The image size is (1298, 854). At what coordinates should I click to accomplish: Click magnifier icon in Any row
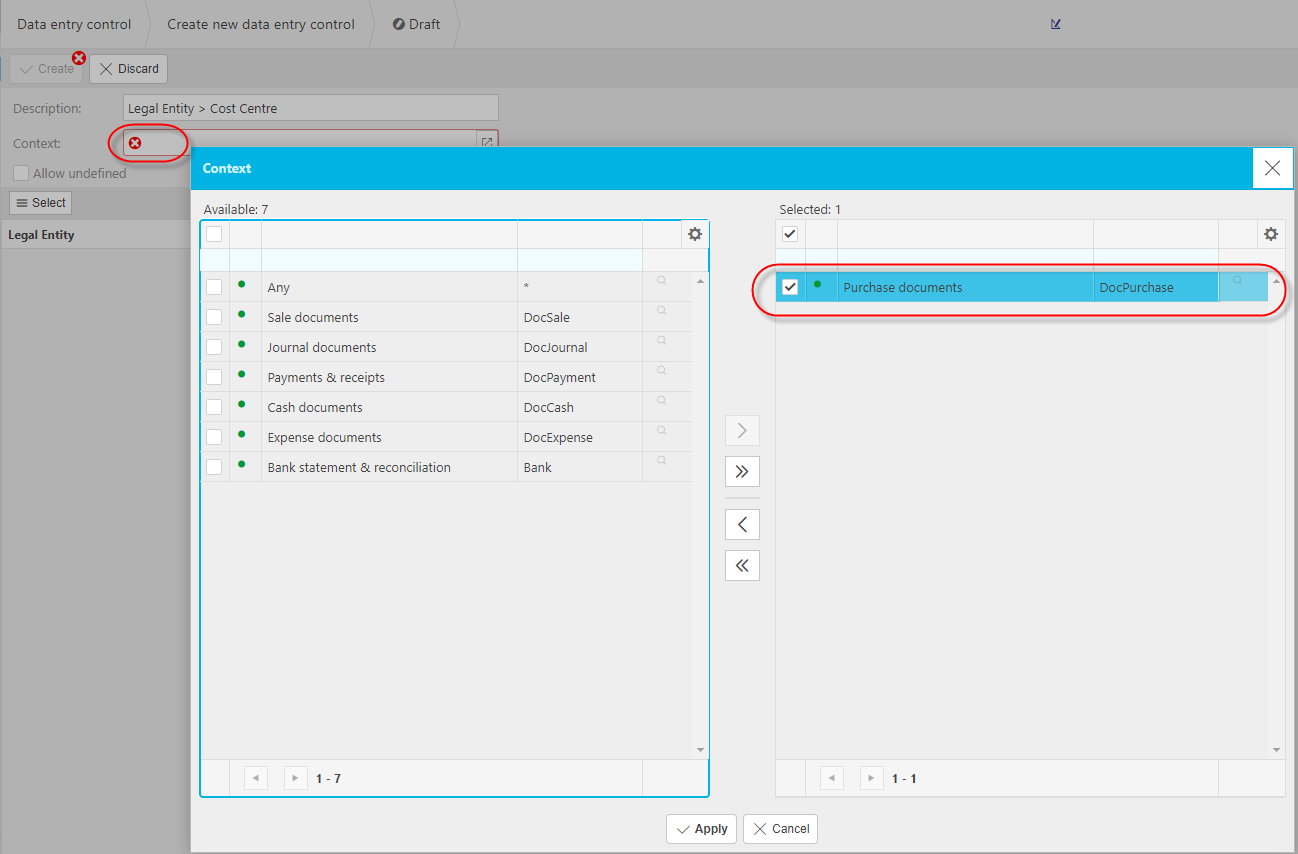(x=661, y=281)
